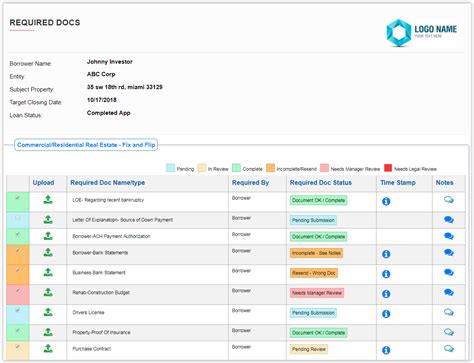The width and height of the screenshot is (474, 363).
Task: Click Document OK / Complete status for Property-Proof row
Action: click(x=318, y=333)
